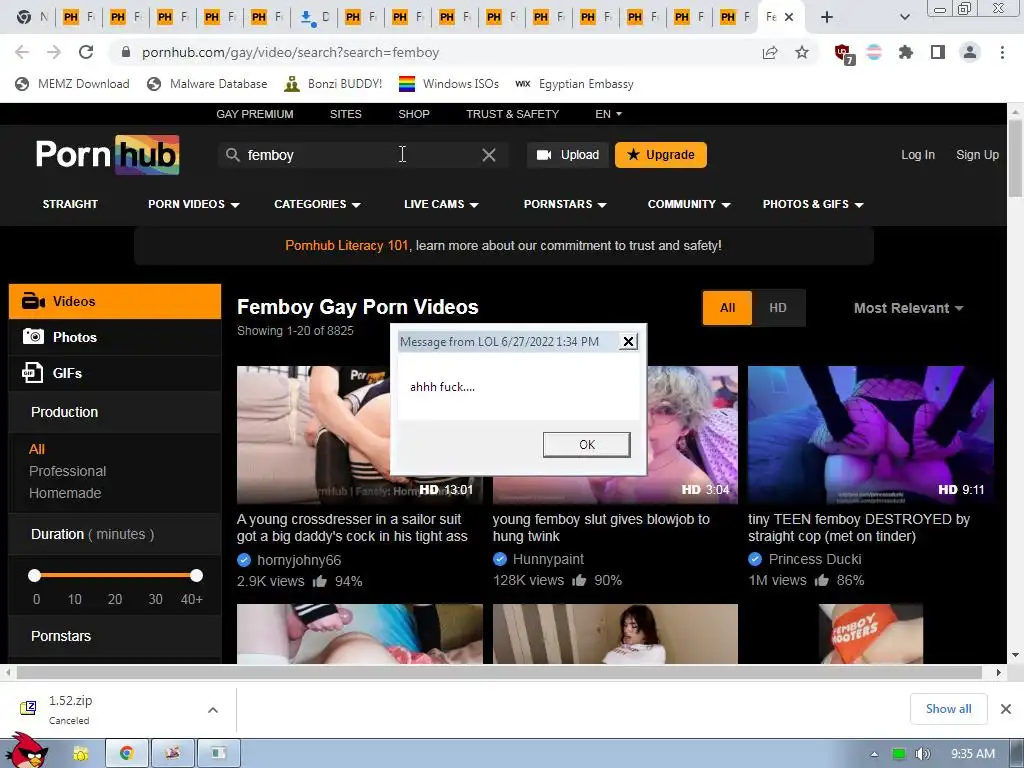
Task: Toggle the browser side panel icon
Action: [938, 52]
